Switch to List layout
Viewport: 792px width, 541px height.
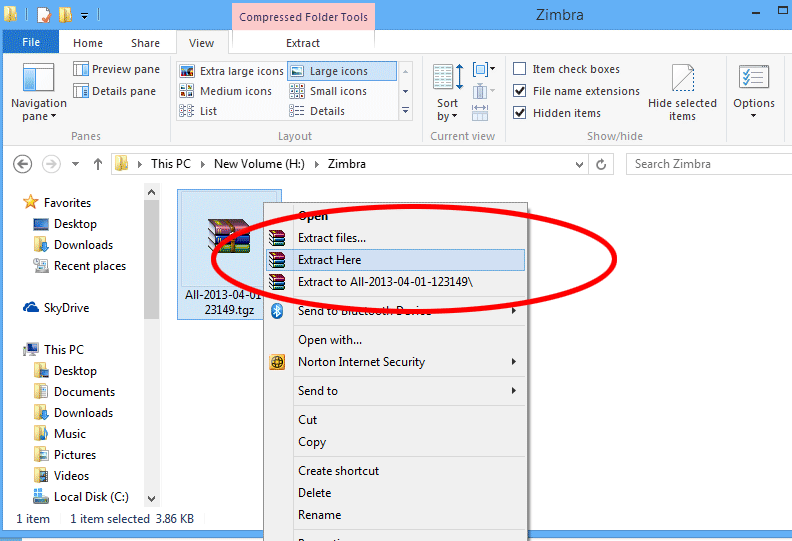(198, 111)
